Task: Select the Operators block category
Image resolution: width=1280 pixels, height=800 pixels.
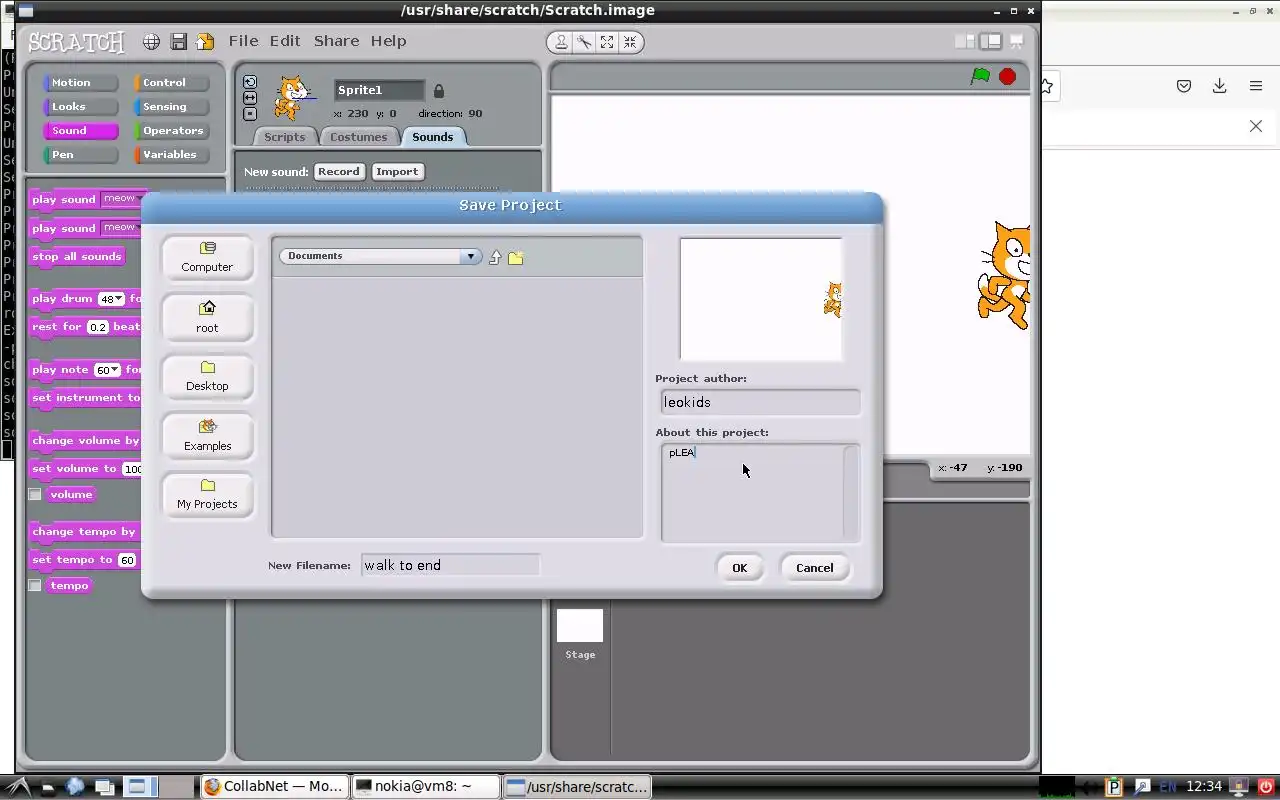Action: pos(171,131)
